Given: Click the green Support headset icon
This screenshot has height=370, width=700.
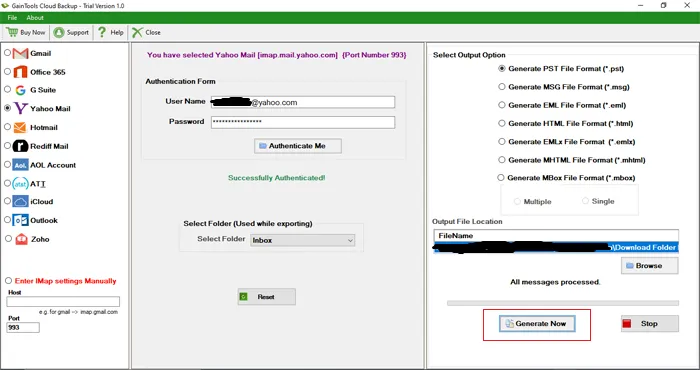Looking at the screenshot, I should [59, 32].
